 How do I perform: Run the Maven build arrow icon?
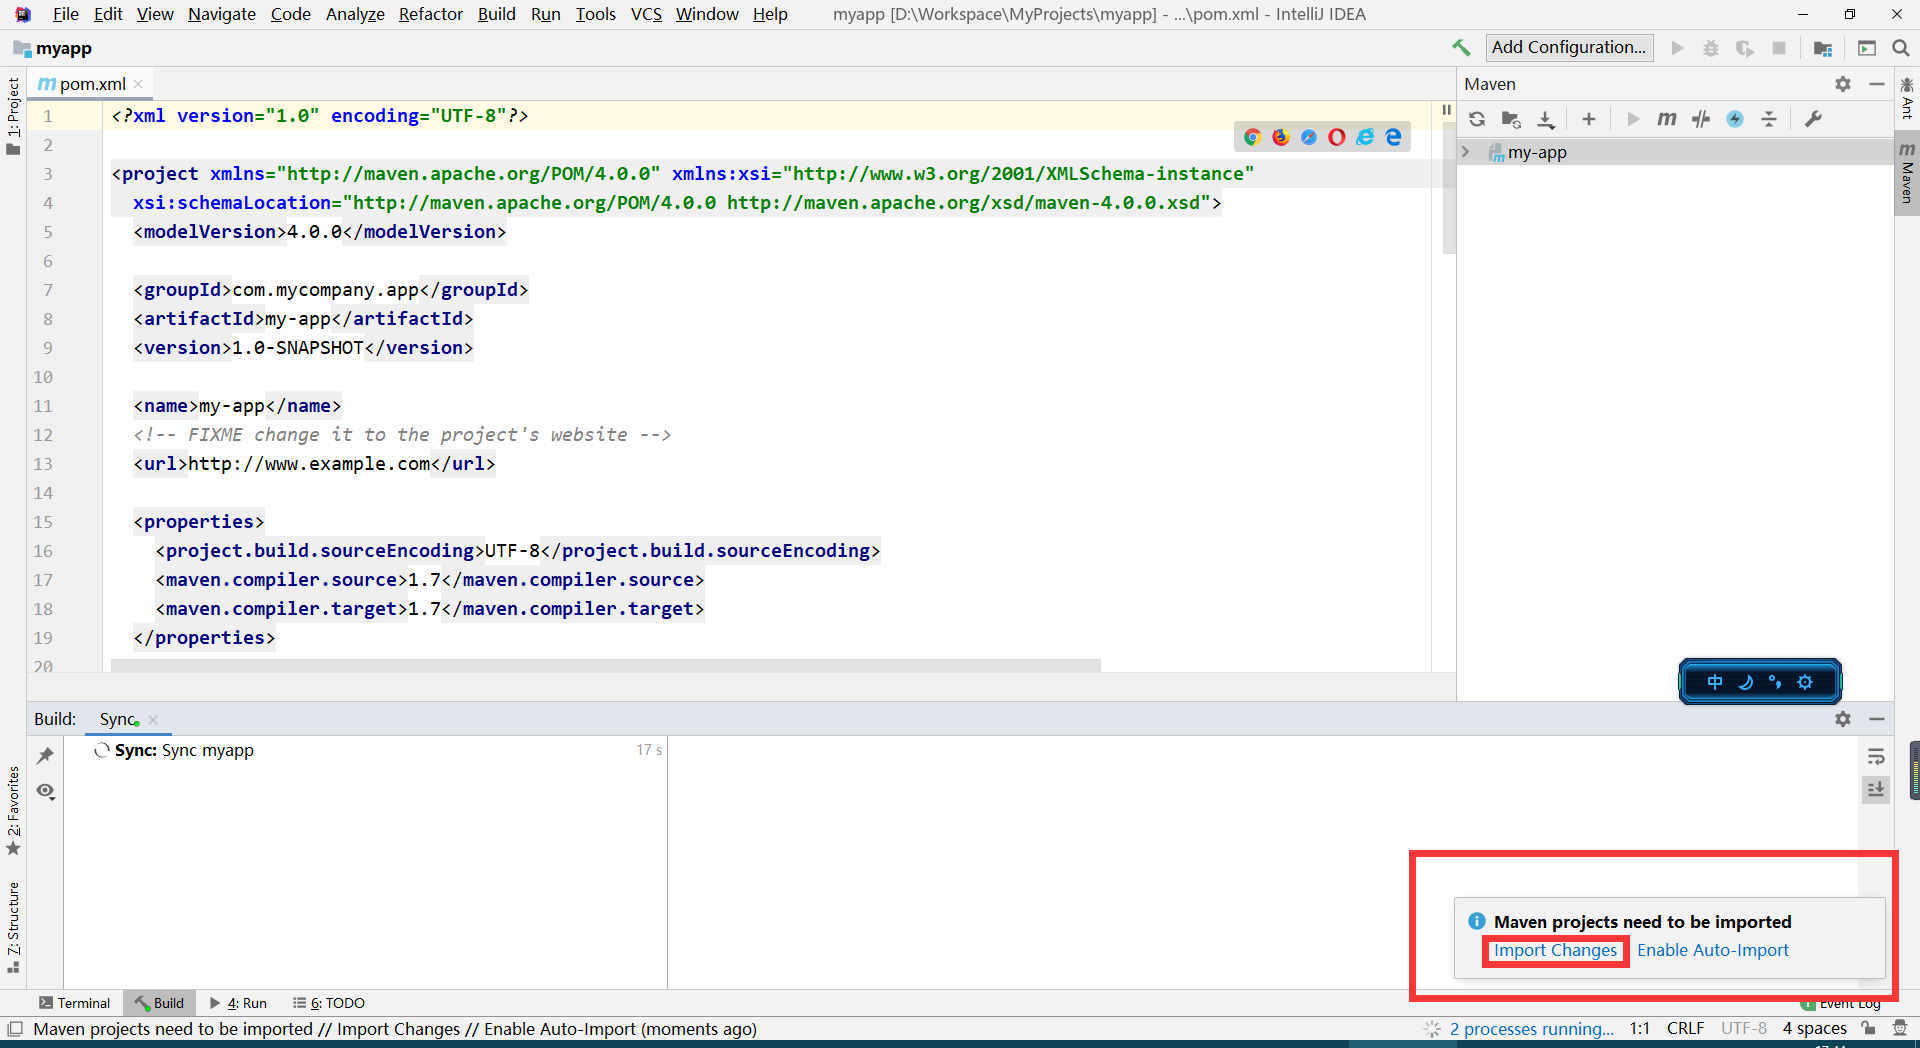pyautogui.click(x=1633, y=119)
